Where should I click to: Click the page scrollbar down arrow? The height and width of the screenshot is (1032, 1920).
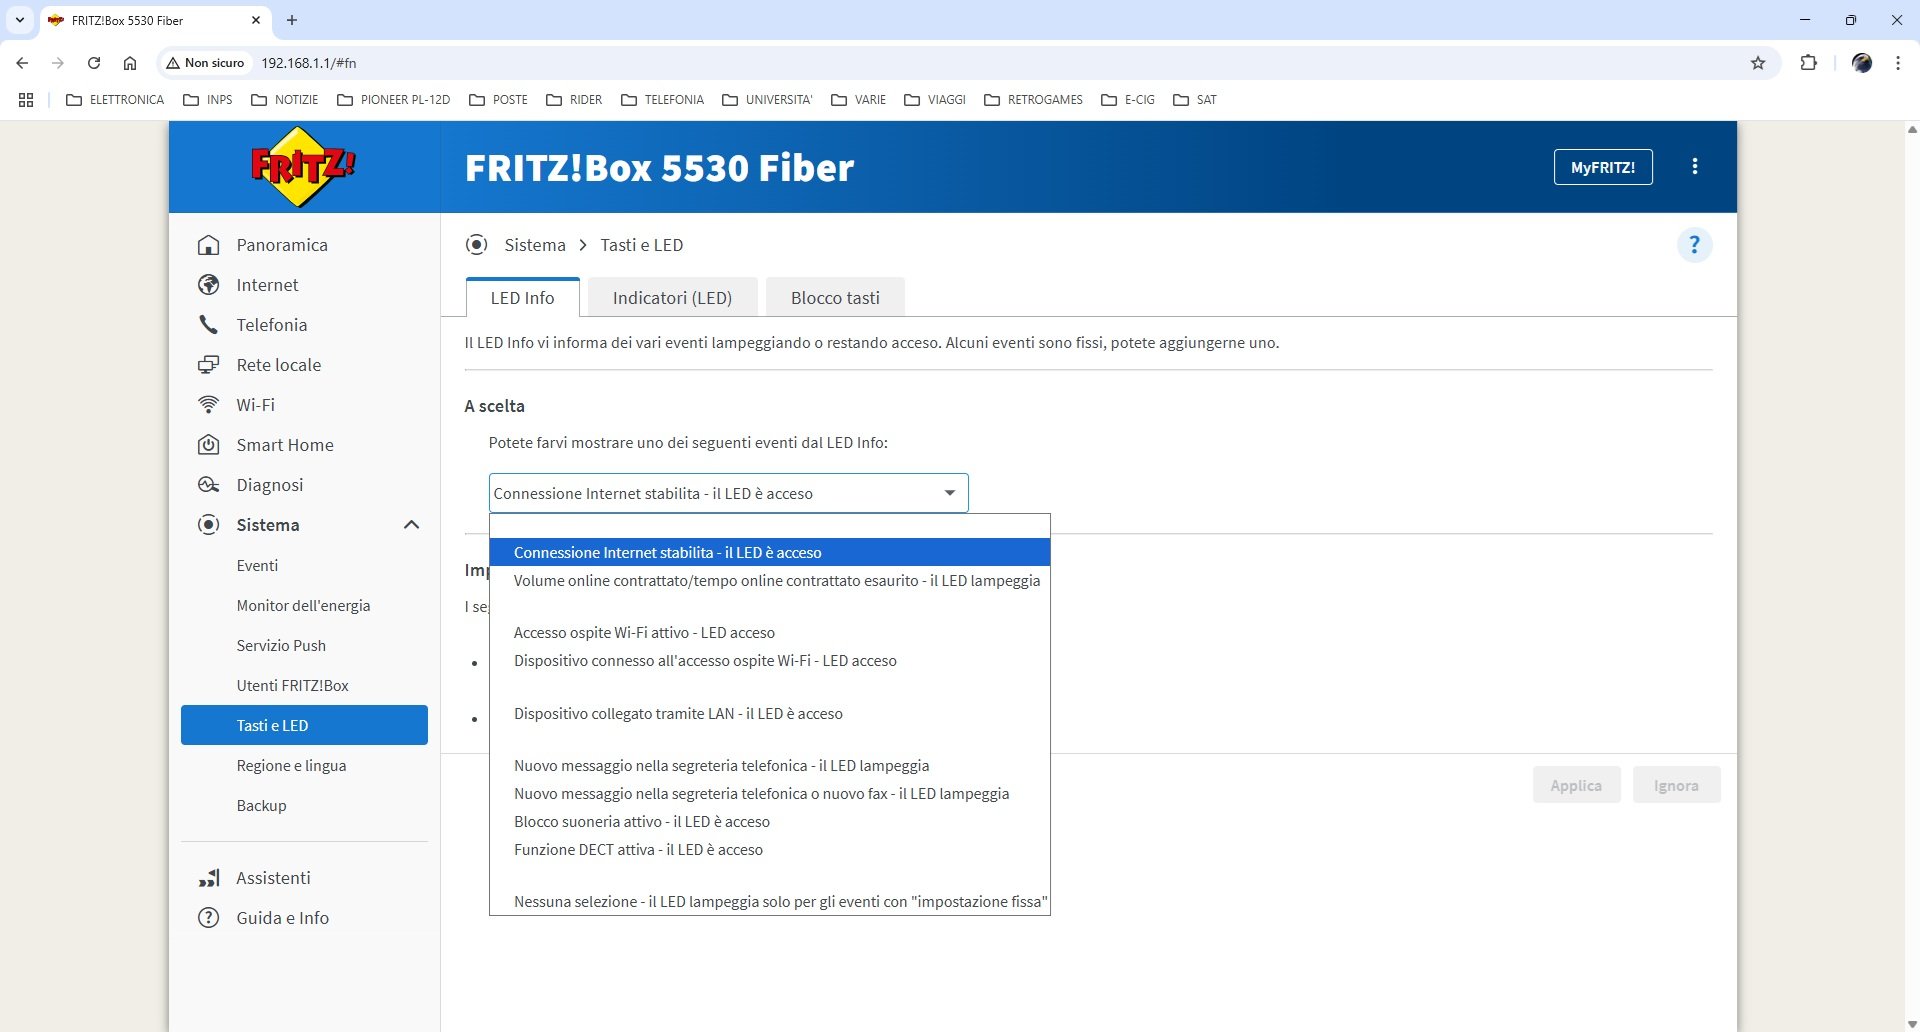pos(1911,1023)
